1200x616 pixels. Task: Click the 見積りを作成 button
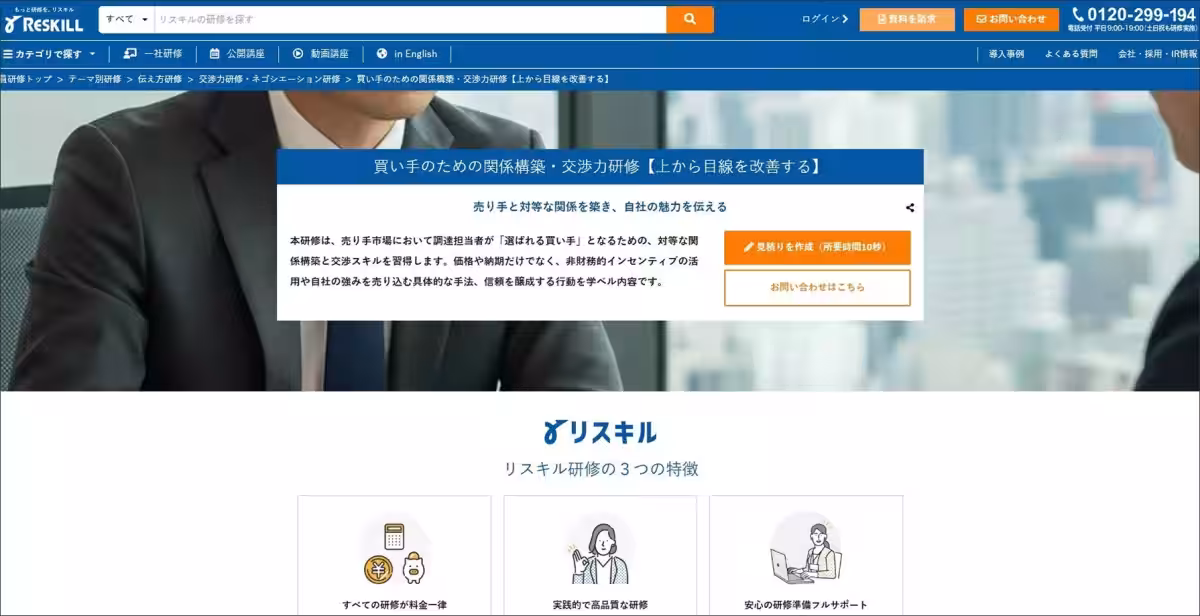coord(816,246)
